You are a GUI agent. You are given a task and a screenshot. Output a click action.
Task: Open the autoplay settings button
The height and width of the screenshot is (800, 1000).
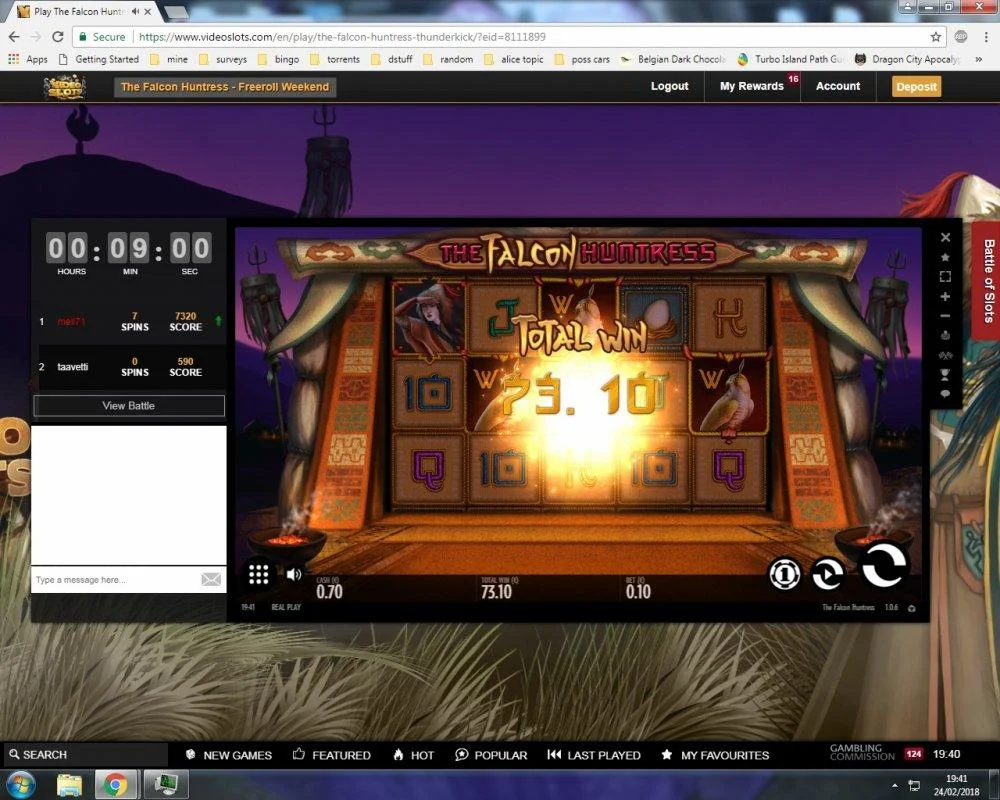point(827,574)
